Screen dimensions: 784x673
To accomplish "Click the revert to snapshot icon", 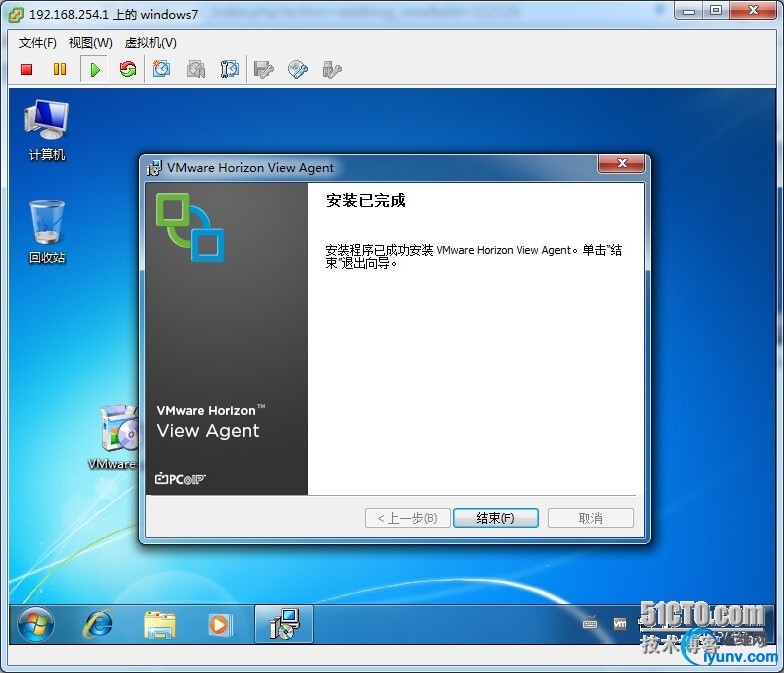I will click(196, 70).
